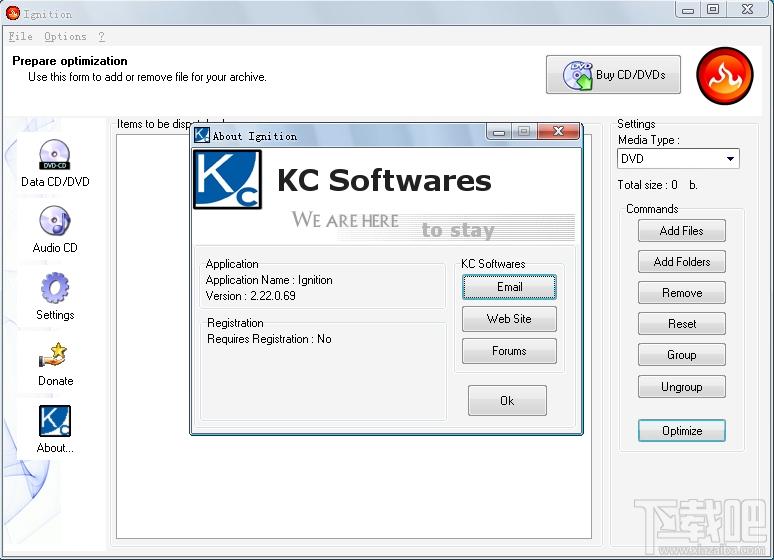This screenshot has width=774, height=560.
Task: Click the Add Folders button
Action: 682,262
